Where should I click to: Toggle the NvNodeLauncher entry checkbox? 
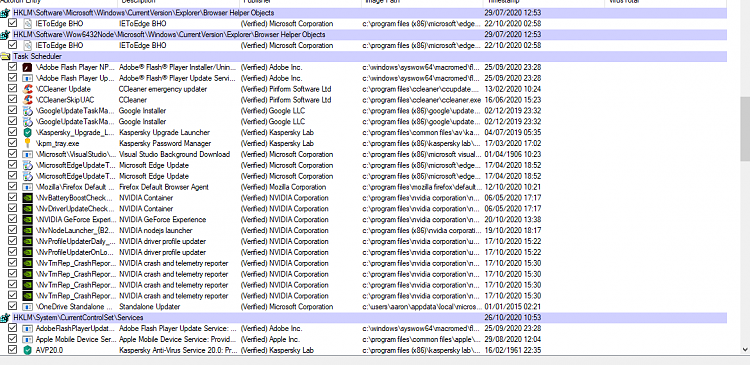[13, 231]
